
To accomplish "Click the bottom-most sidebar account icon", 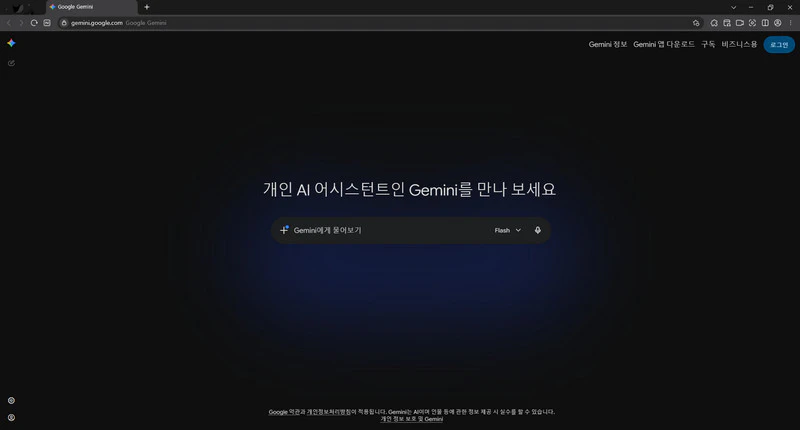I will click(x=11, y=418).
